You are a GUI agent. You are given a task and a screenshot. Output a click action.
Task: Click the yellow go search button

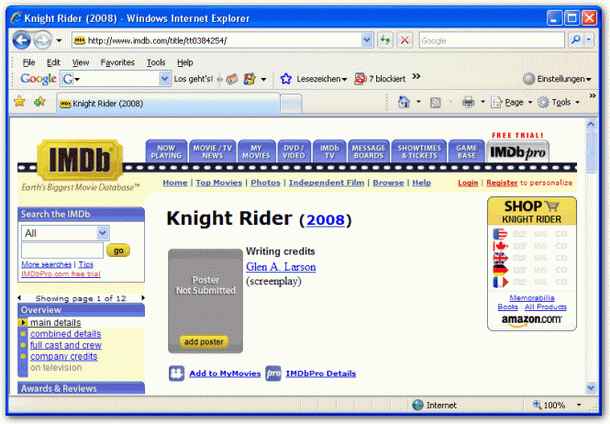pyautogui.click(x=118, y=251)
